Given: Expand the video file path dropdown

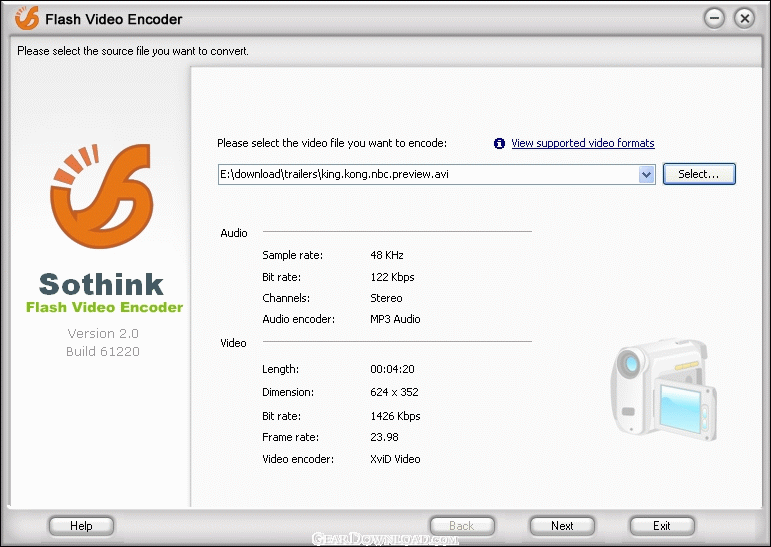Looking at the screenshot, I should tap(647, 175).
